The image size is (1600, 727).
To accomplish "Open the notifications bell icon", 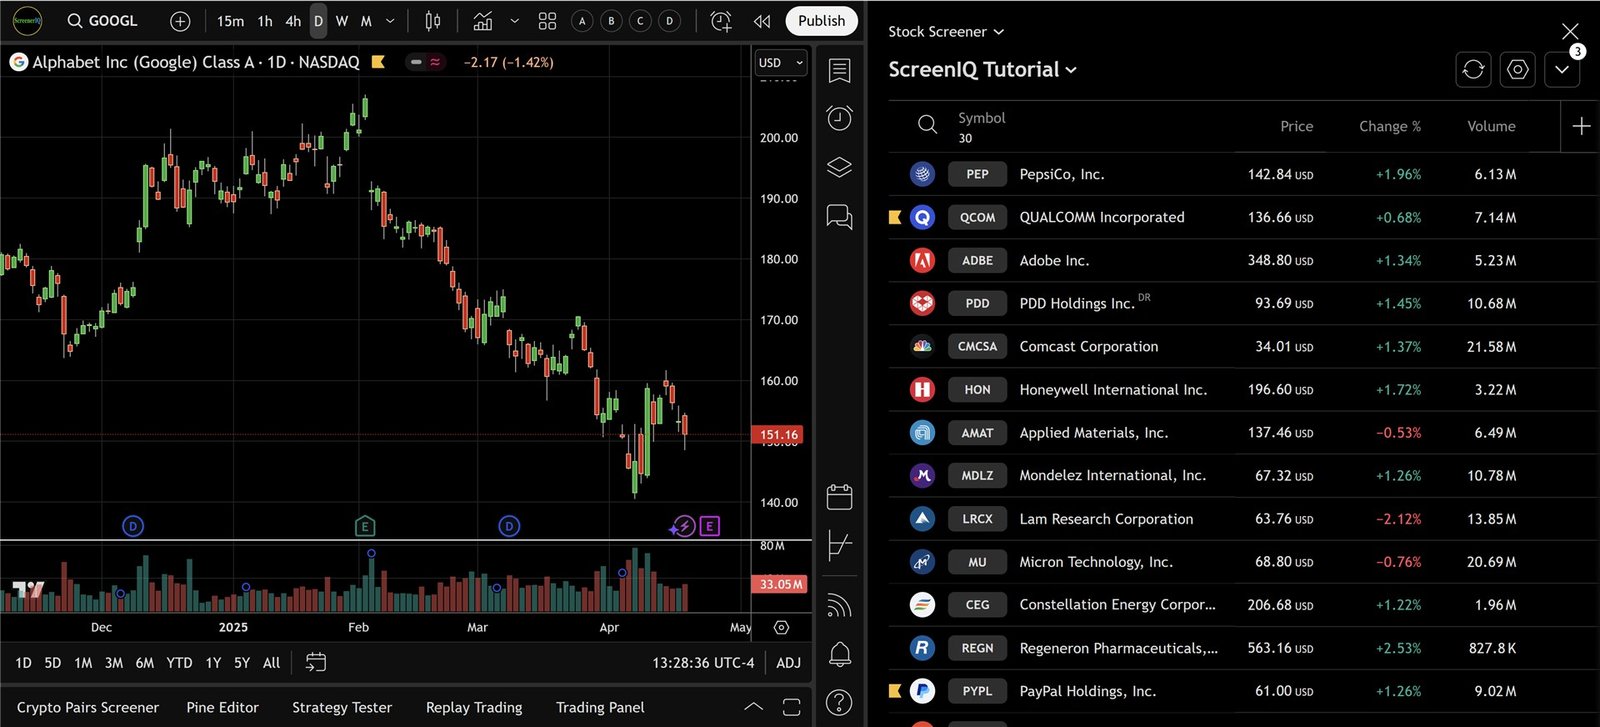I will [x=840, y=654].
